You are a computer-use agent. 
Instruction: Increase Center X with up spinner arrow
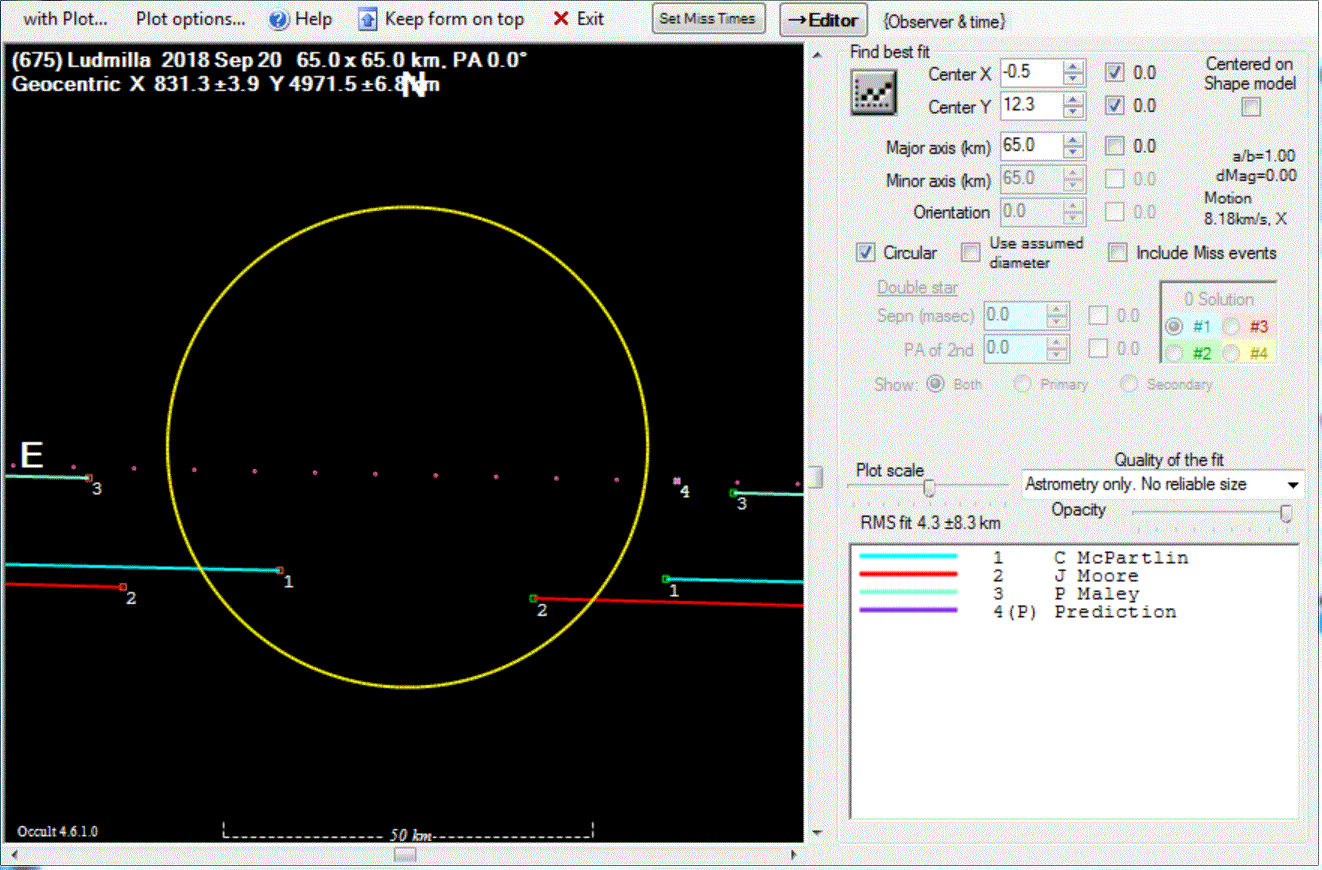(x=1073, y=67)
